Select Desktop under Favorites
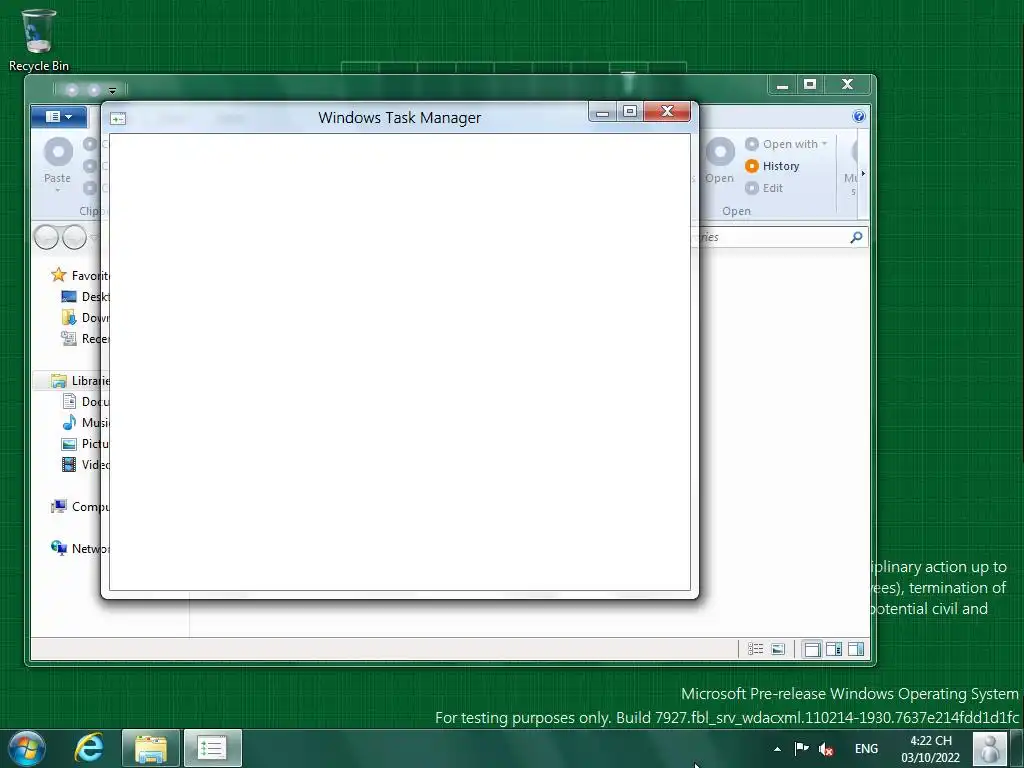This screenshot has width=1024, height=768. tap(85, 296)
